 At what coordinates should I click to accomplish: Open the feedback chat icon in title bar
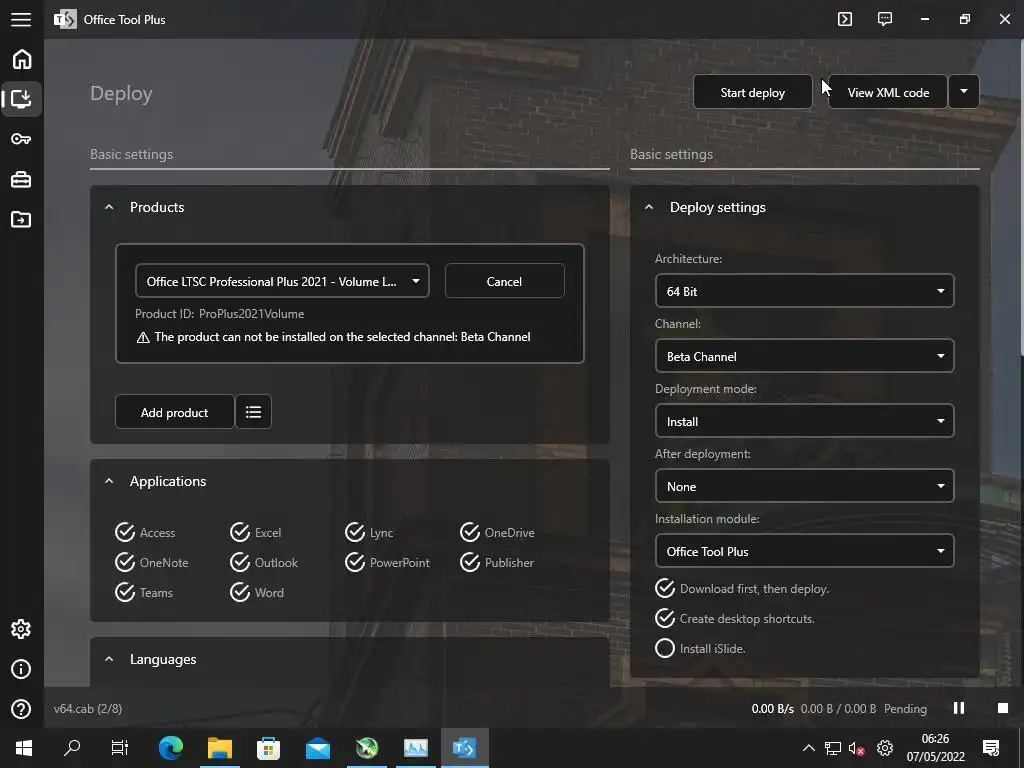point(885,19)
